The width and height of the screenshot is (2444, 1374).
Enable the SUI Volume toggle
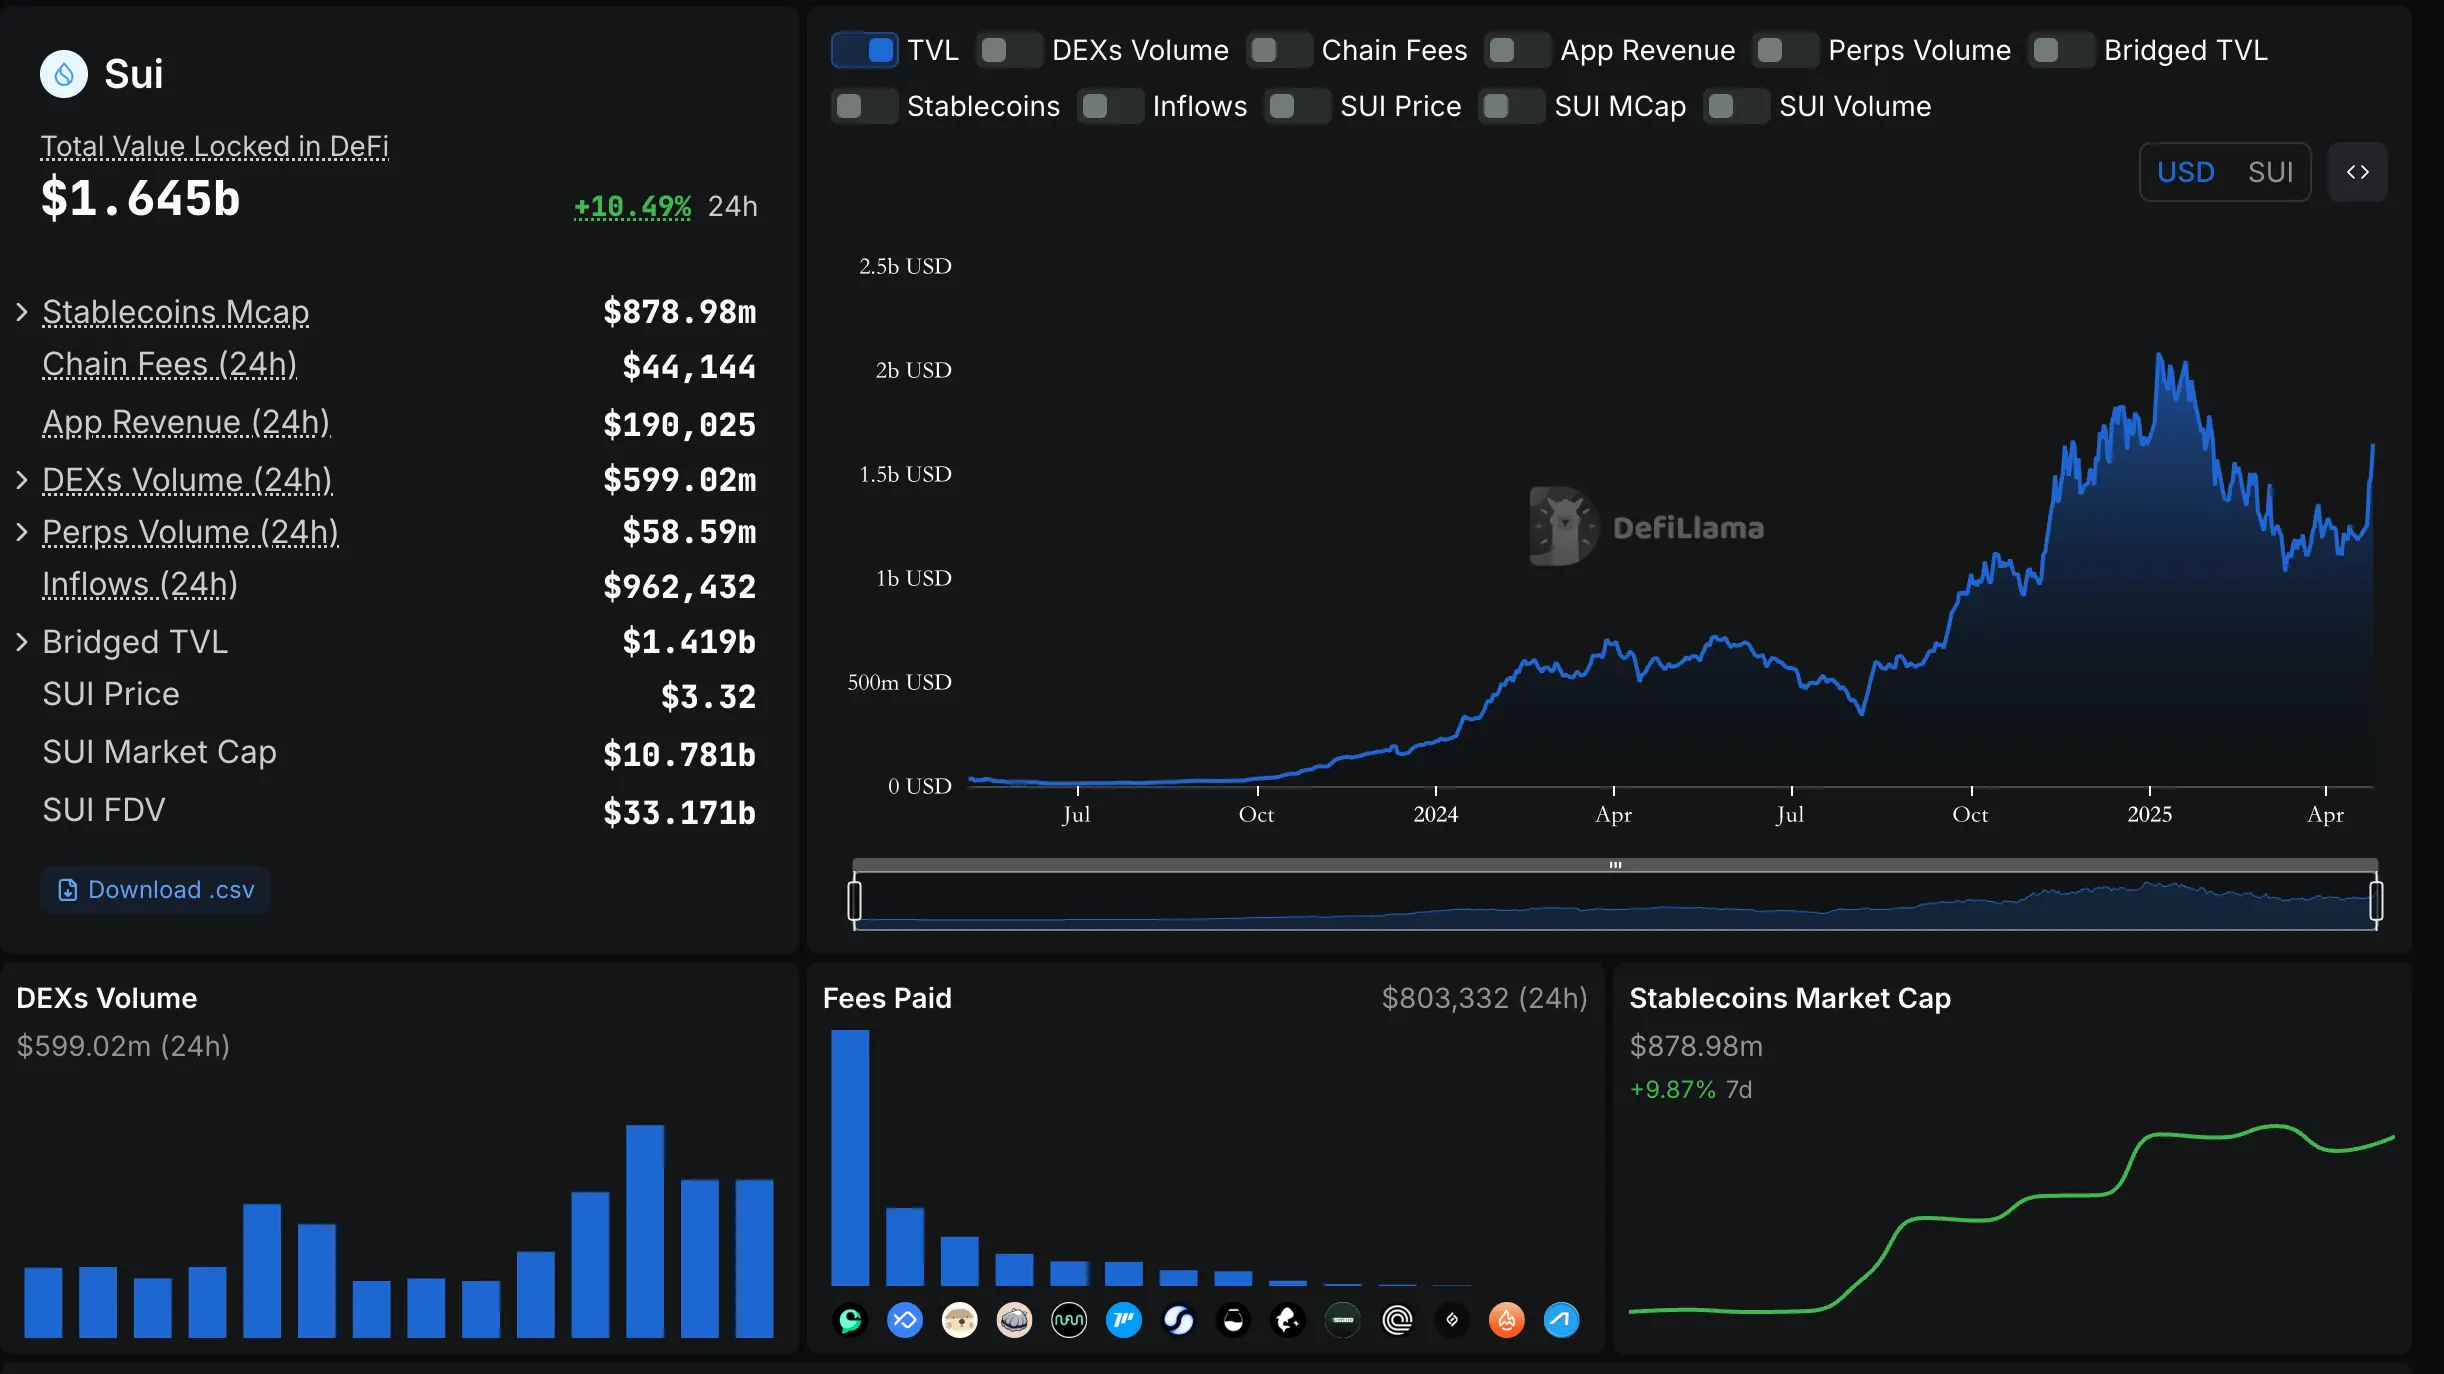(x=1737, y=106)
